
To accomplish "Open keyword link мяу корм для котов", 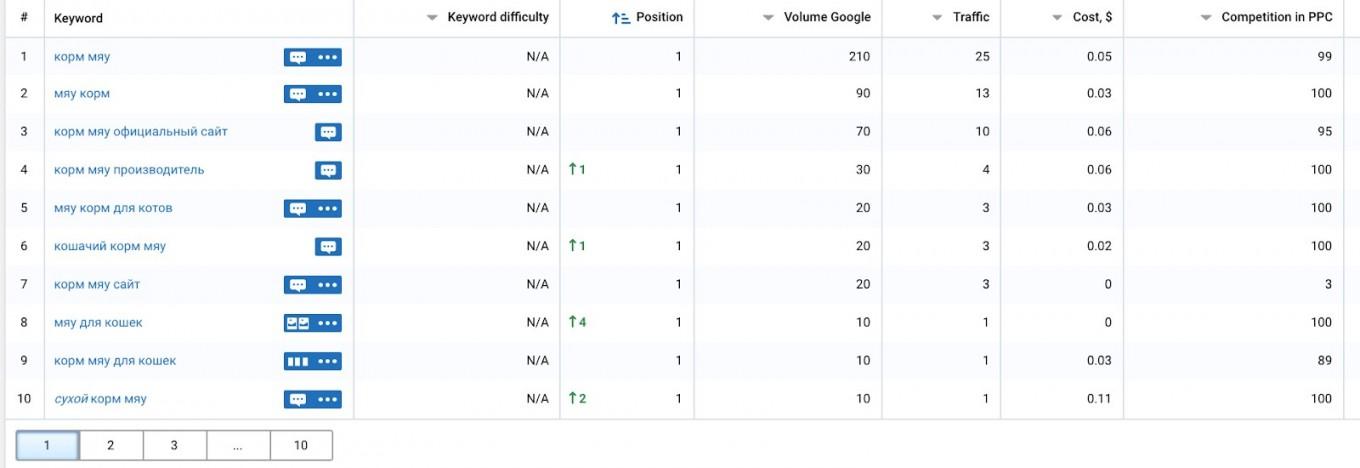I will tap(113, 208).
